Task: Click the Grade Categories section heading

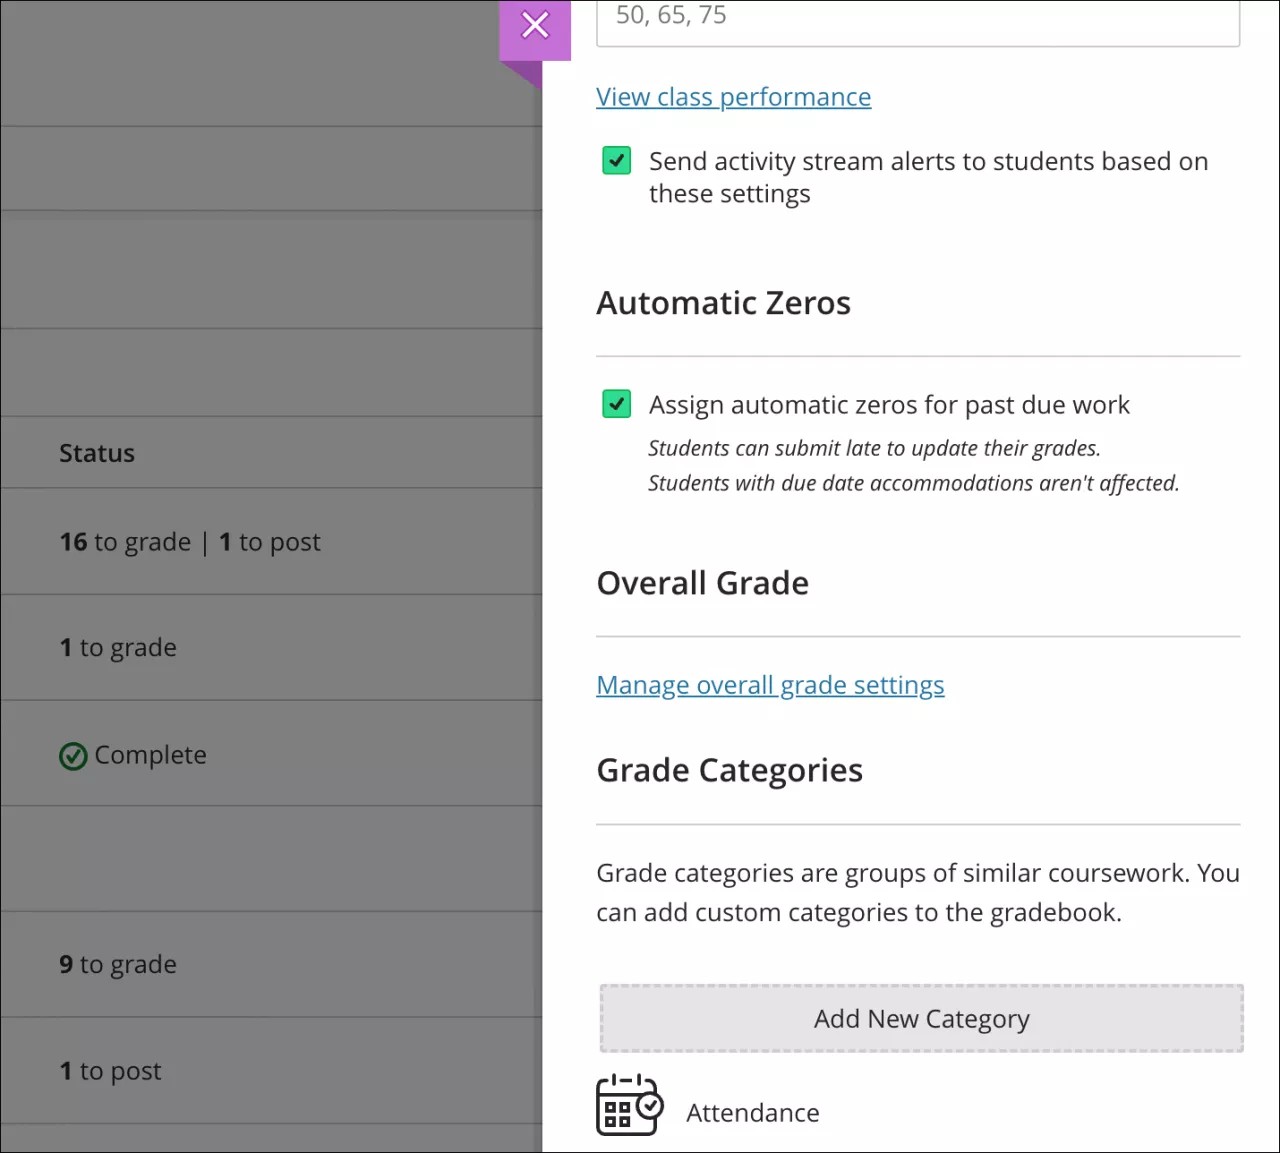Action: [x=729, y=770]
